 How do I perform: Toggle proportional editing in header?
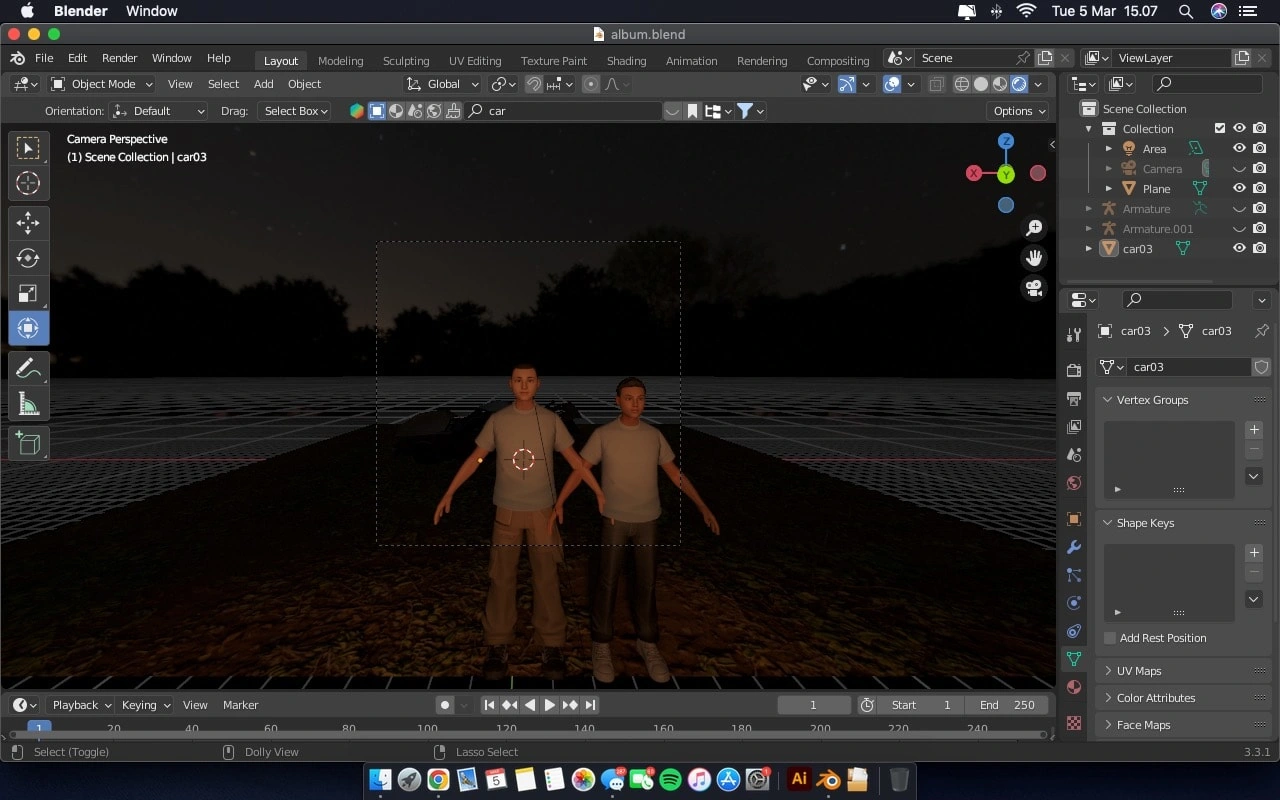pyautogui.click(x=591, y=84)
